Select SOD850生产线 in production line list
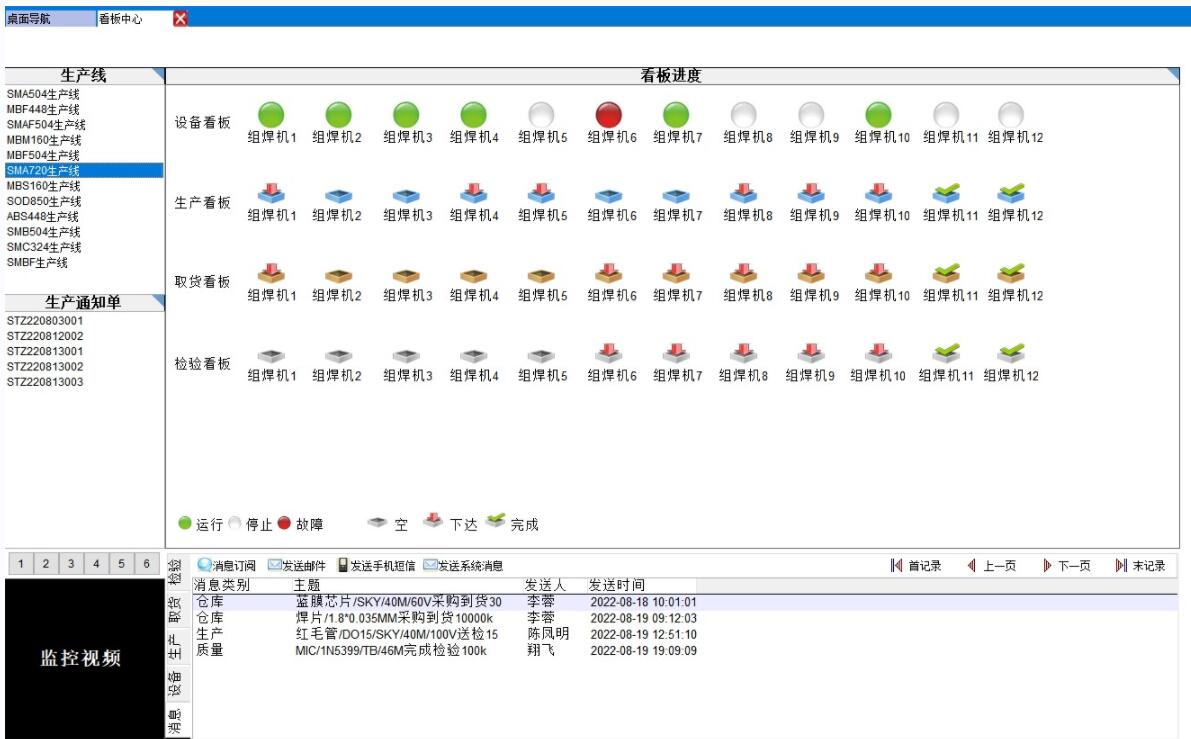 click(42, 201)
